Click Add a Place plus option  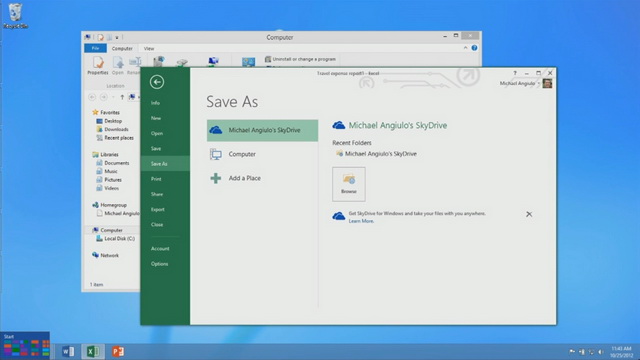(262, 178)
